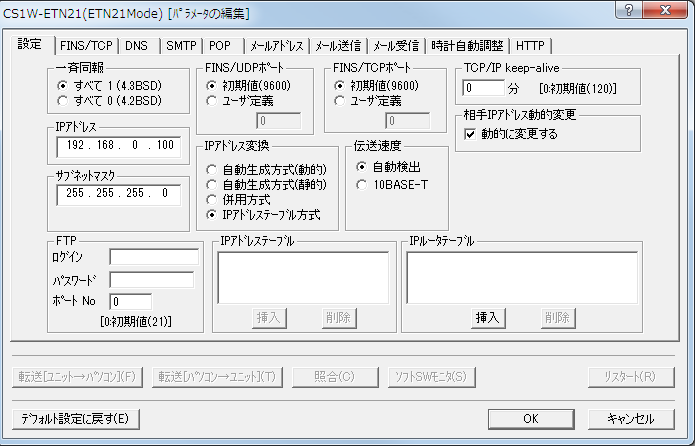Click 挿入 under IP router table
The height and width of the screenshot is (446, 695).
(487, 317)
